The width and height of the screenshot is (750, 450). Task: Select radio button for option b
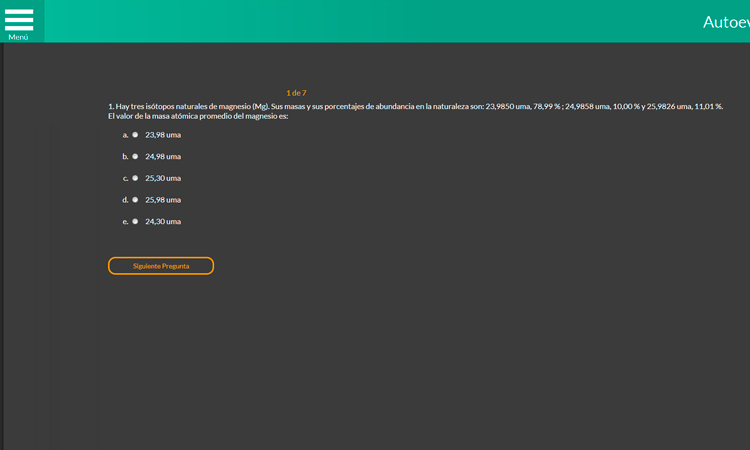(135, 157)
